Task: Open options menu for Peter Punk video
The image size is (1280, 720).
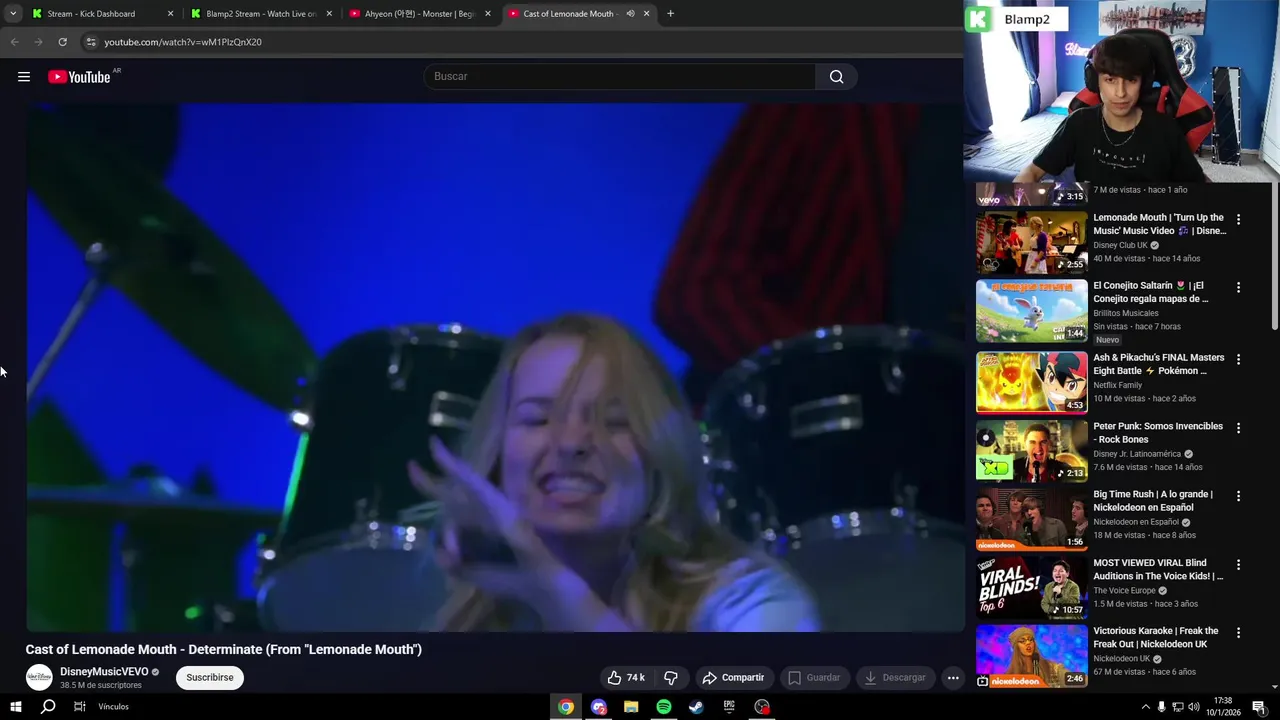Action: pos(1238,427)
